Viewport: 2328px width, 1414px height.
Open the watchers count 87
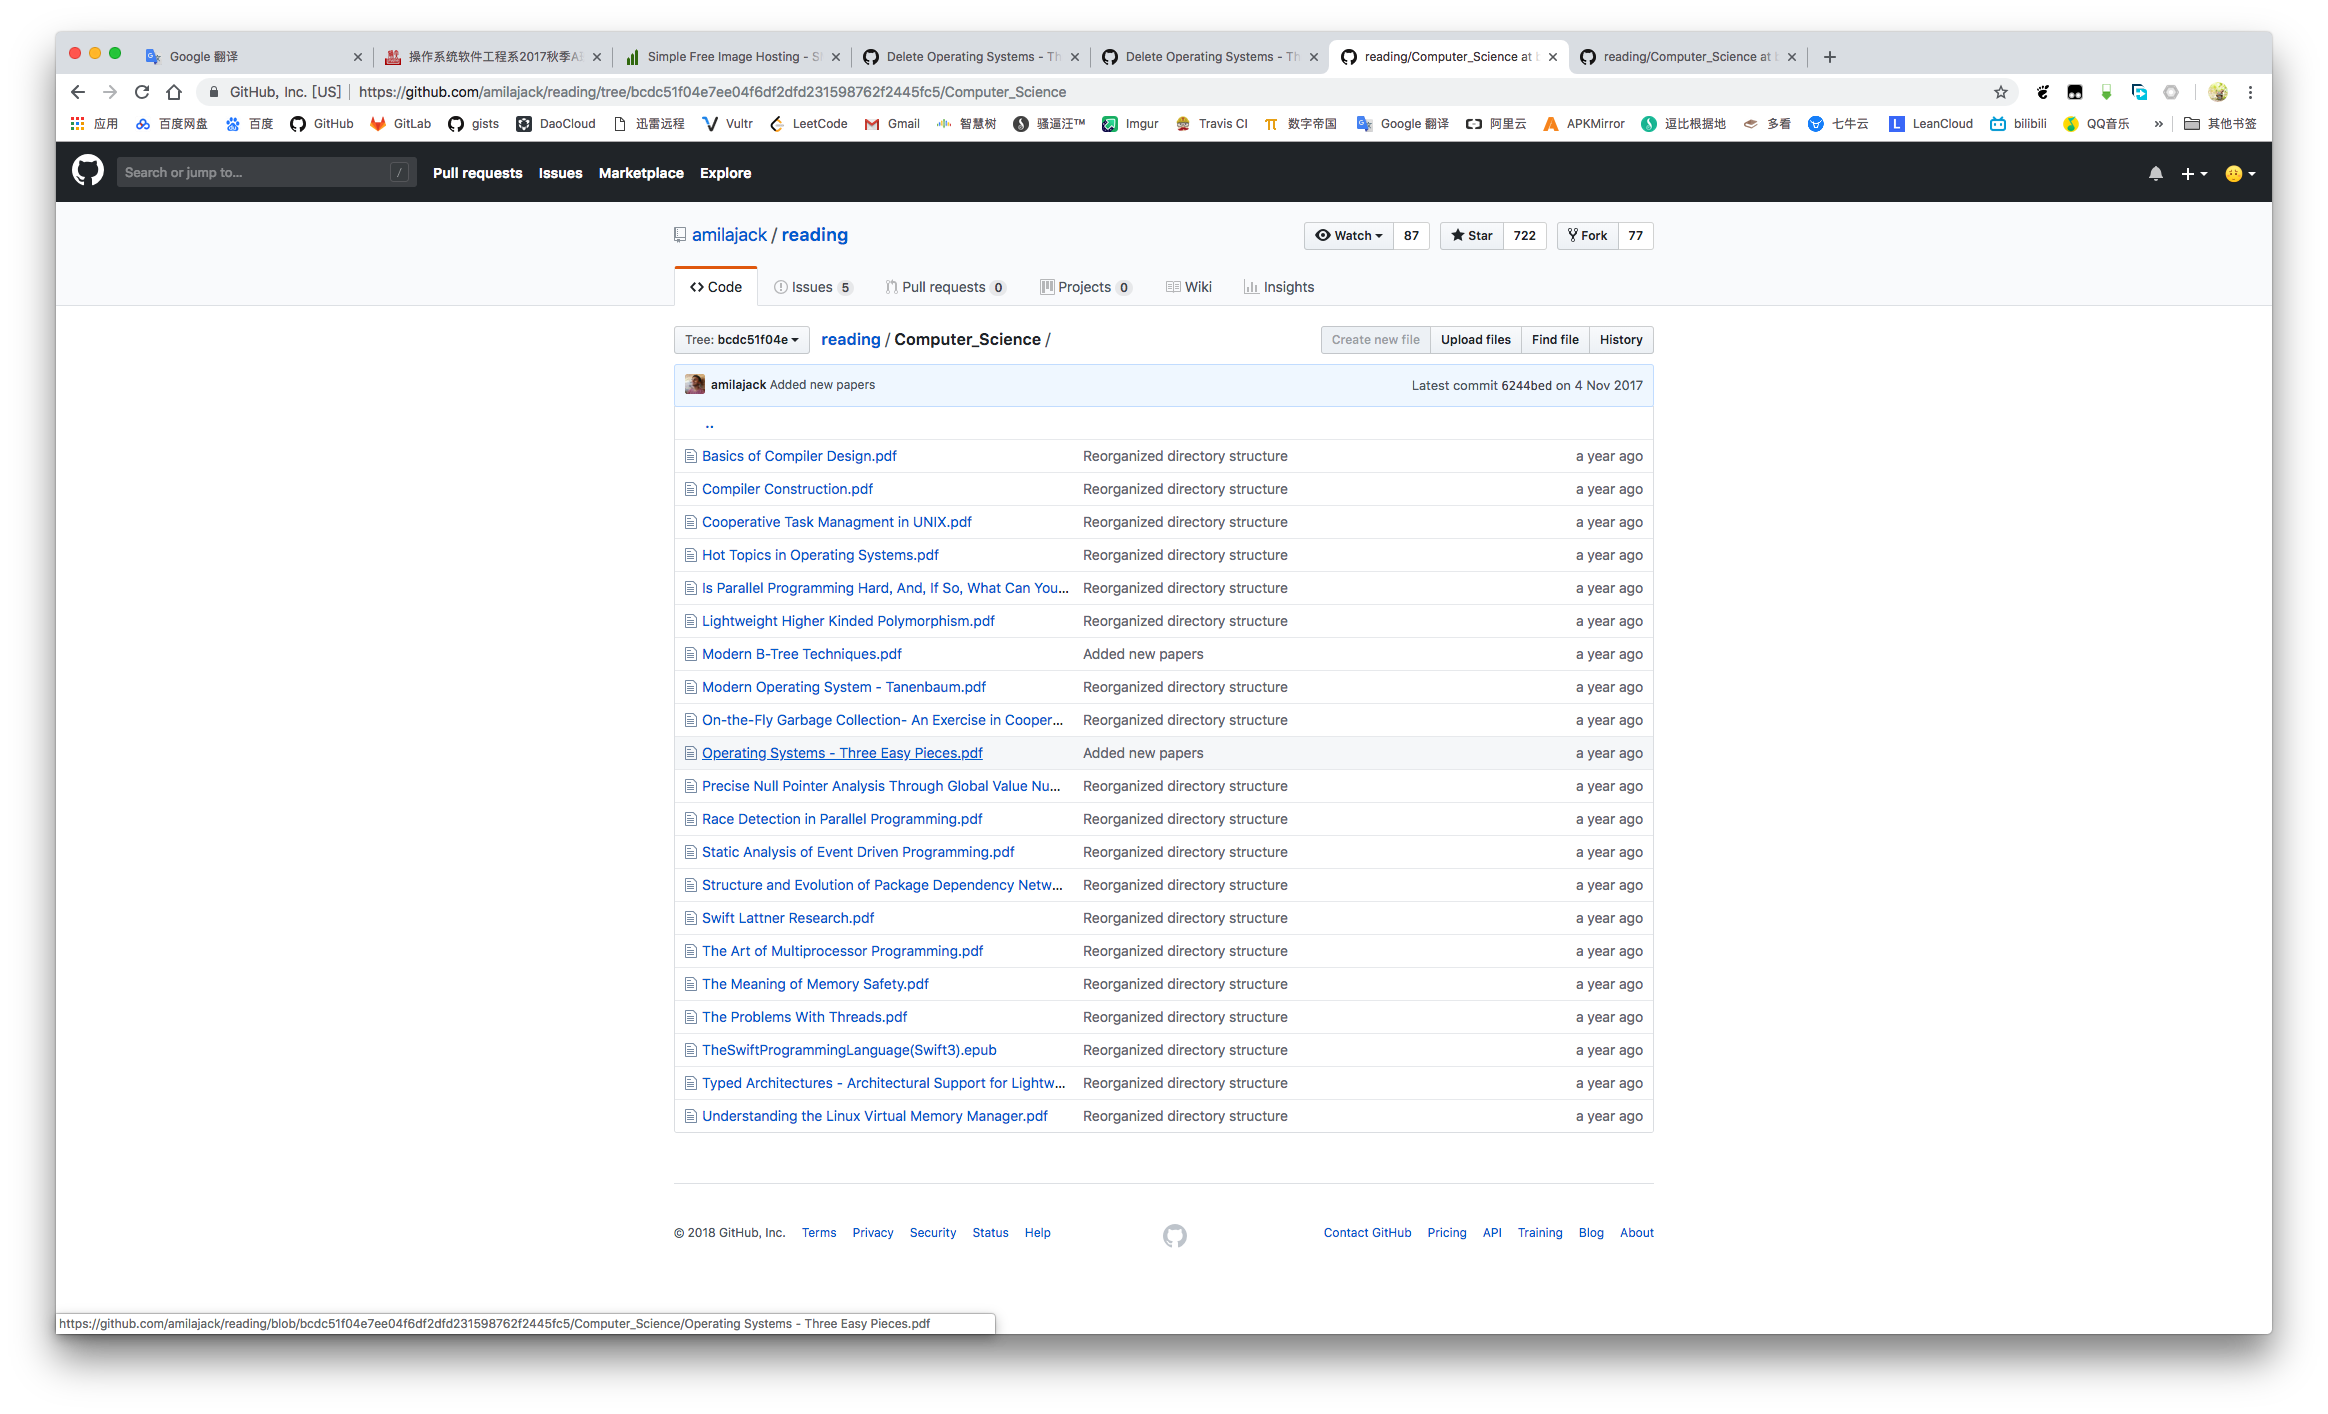1411,236
